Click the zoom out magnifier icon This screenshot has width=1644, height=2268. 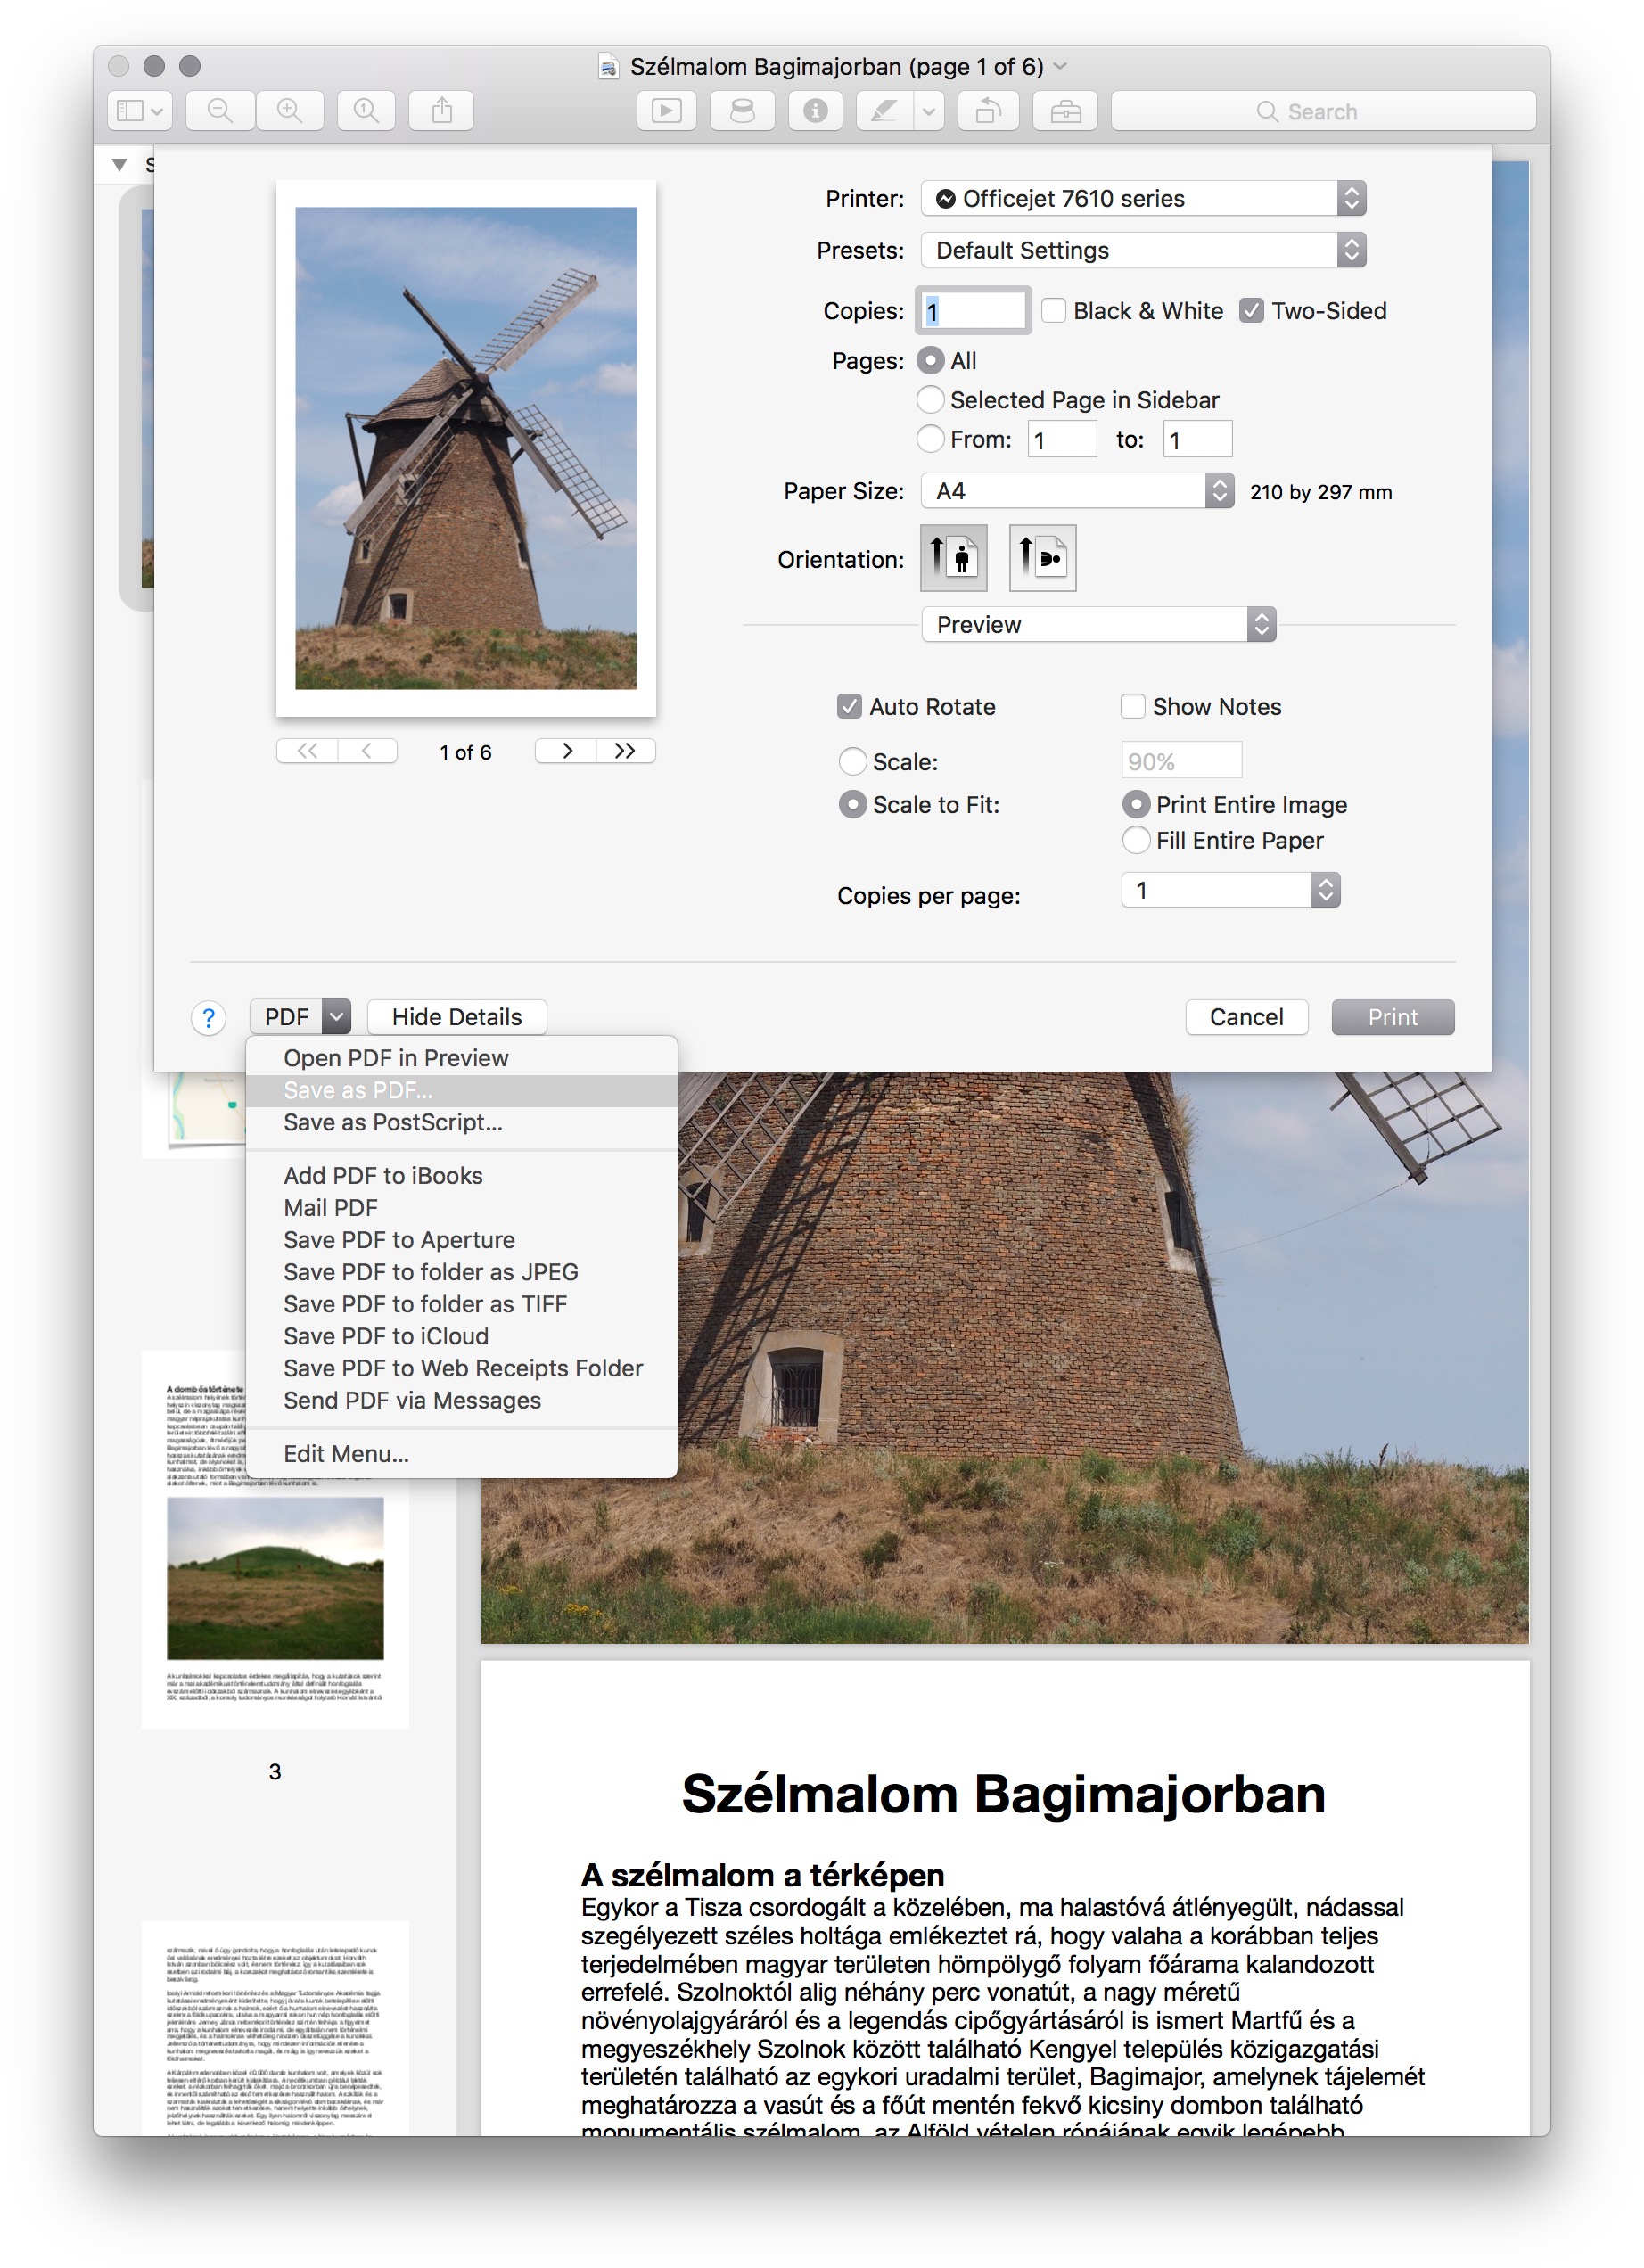(220, 111)
